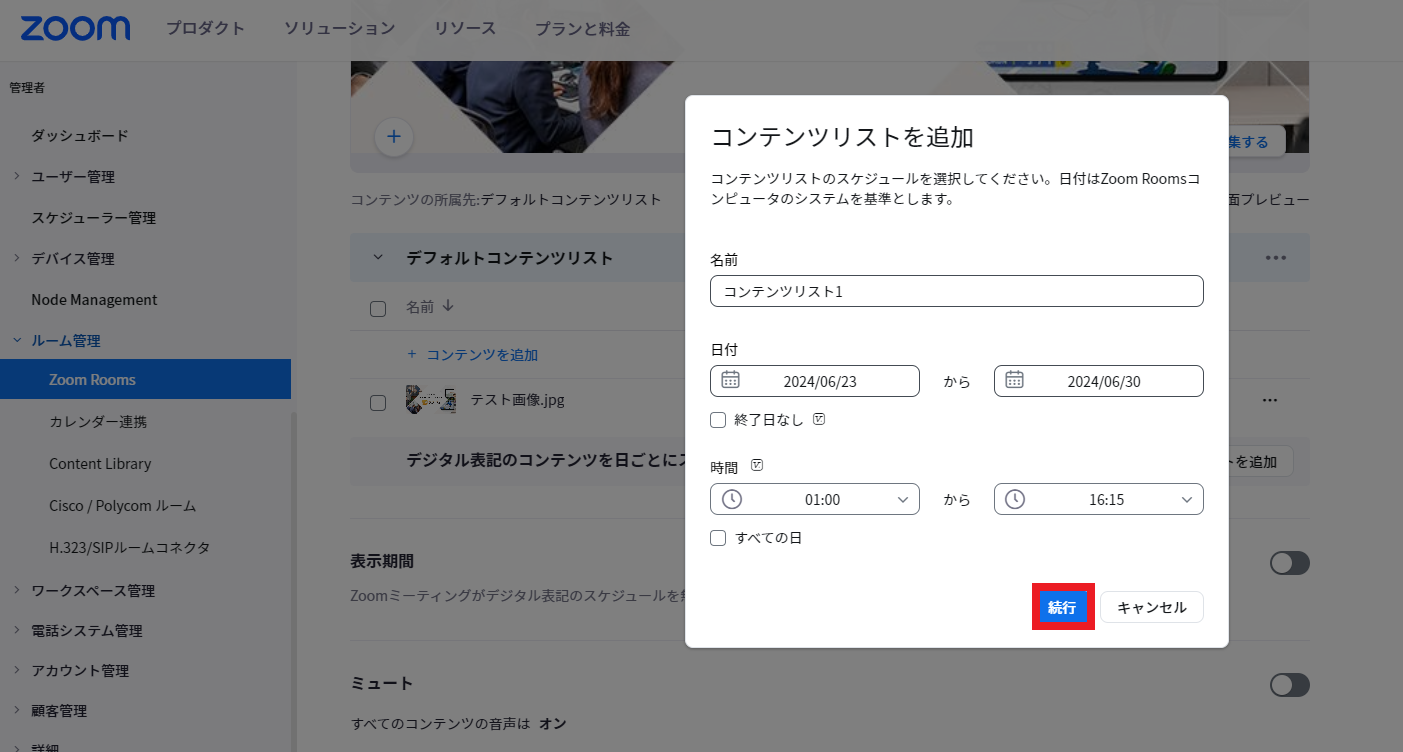Click the info icon beside 時間
1403x752 pixels.
pyautogui.click(x=757, y=466)
